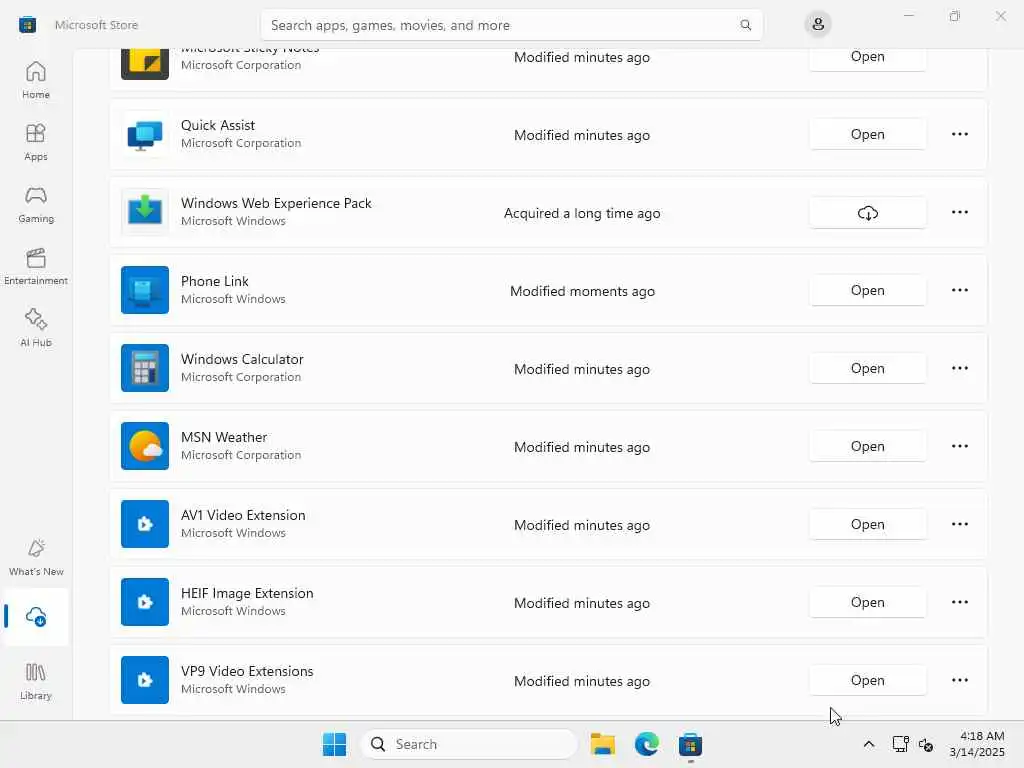Image resolution: width=1024 pixels, height=768 pixels.
Task: Click the Windows Web Experience Pack title
Action: pyautogui.click(x=276, y=203)
